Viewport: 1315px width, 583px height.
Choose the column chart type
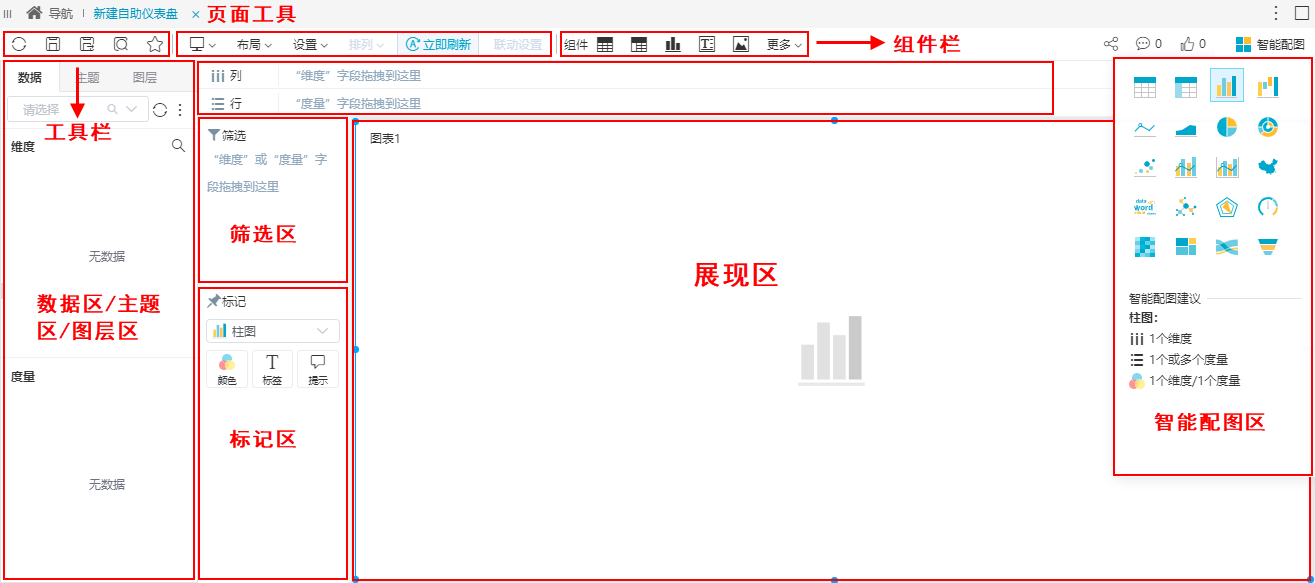pyautogui.click(x=1227, y=86)
